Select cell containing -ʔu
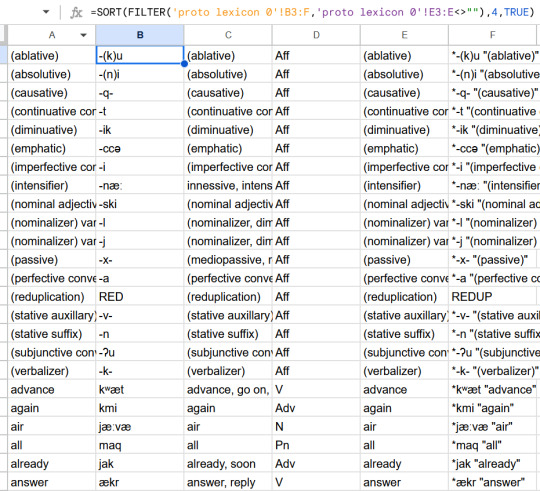540x491 pixels. 140,353
